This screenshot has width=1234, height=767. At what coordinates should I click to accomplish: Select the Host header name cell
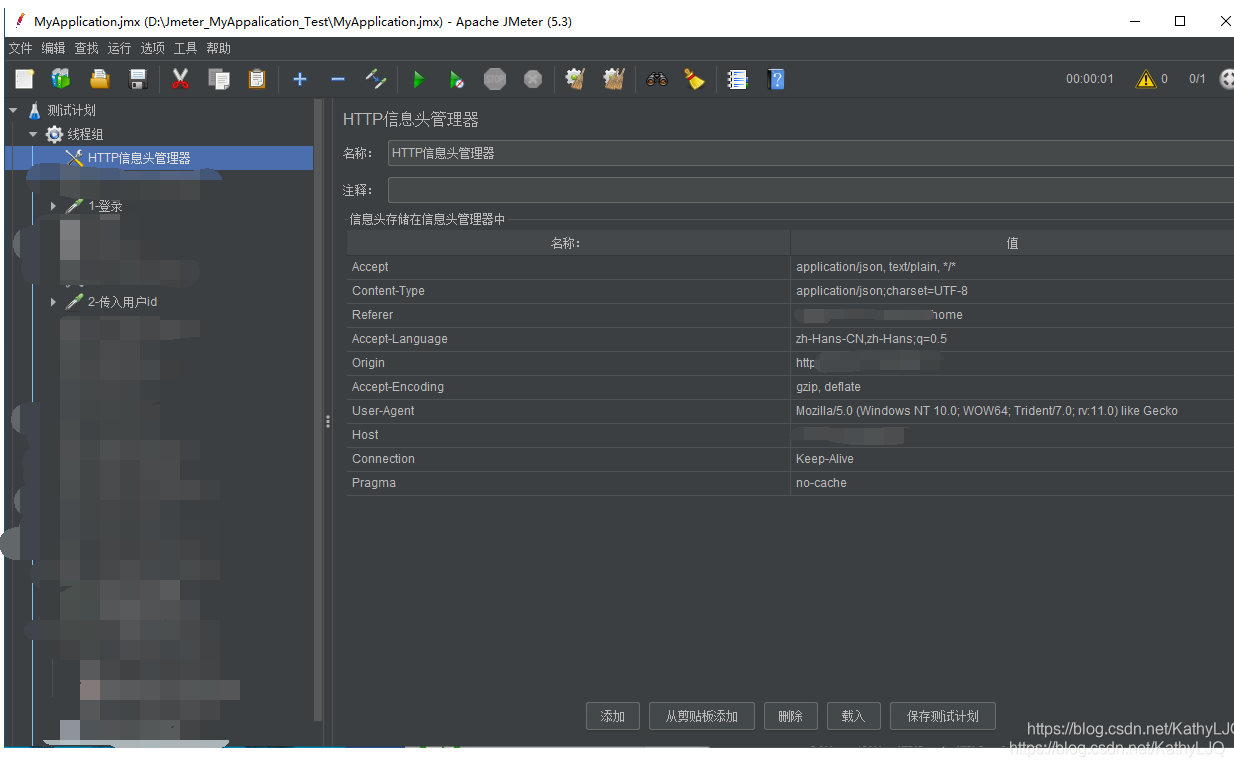pos(568,435)
